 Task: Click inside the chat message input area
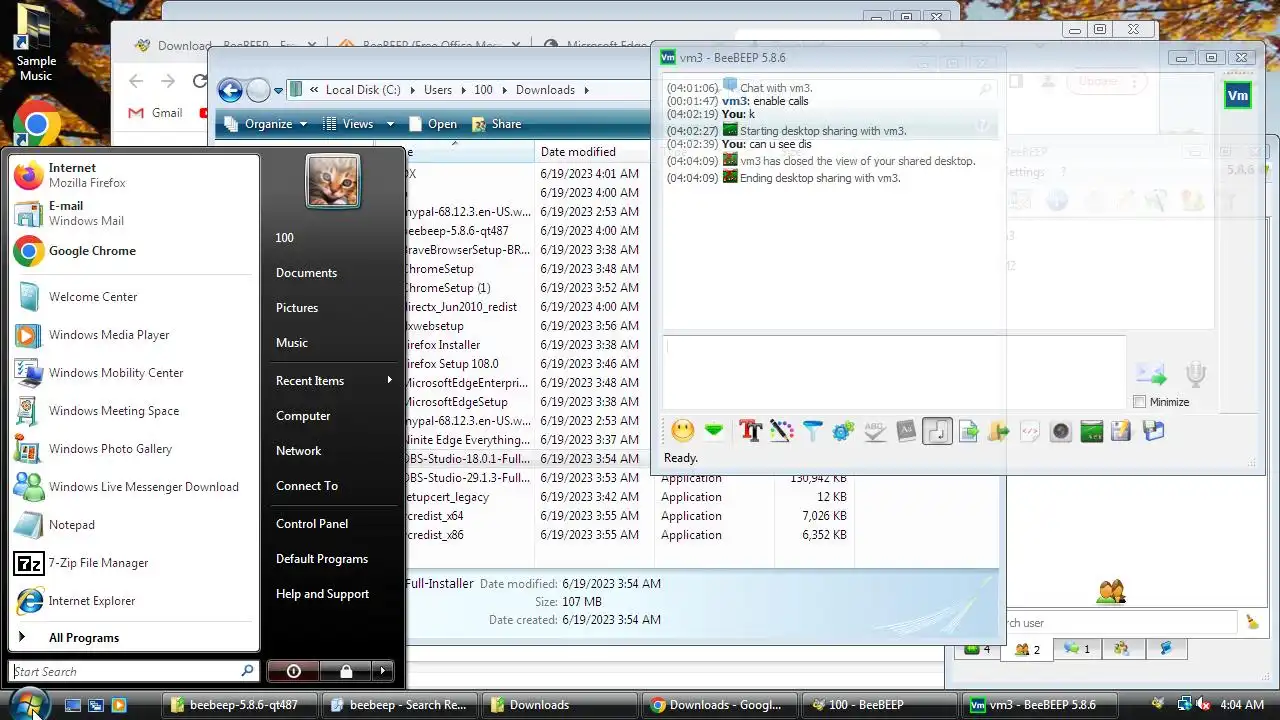pyautogui.click(x=895, y=371)
